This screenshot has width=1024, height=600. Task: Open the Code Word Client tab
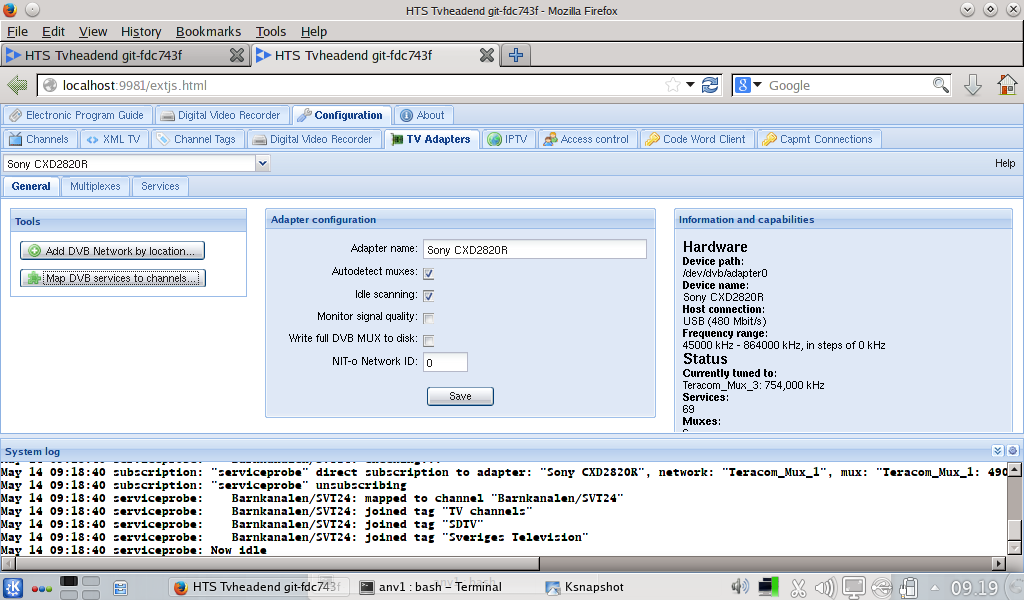coord(697,139)
